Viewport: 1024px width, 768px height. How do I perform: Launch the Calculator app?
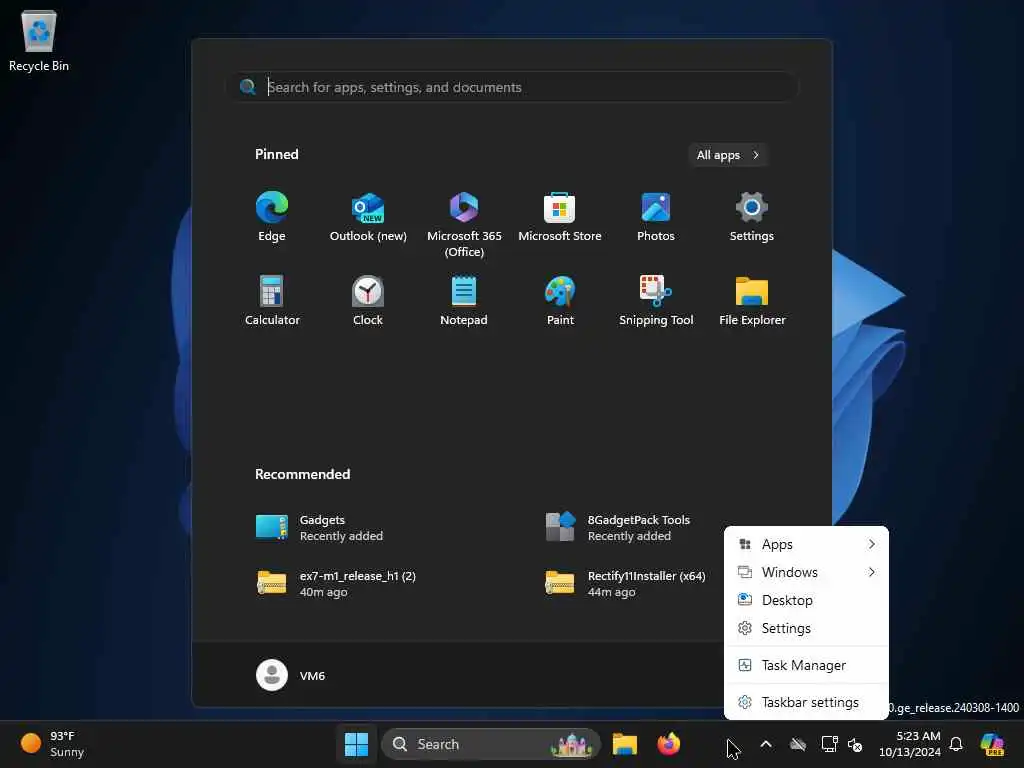(x=272, y=301)
